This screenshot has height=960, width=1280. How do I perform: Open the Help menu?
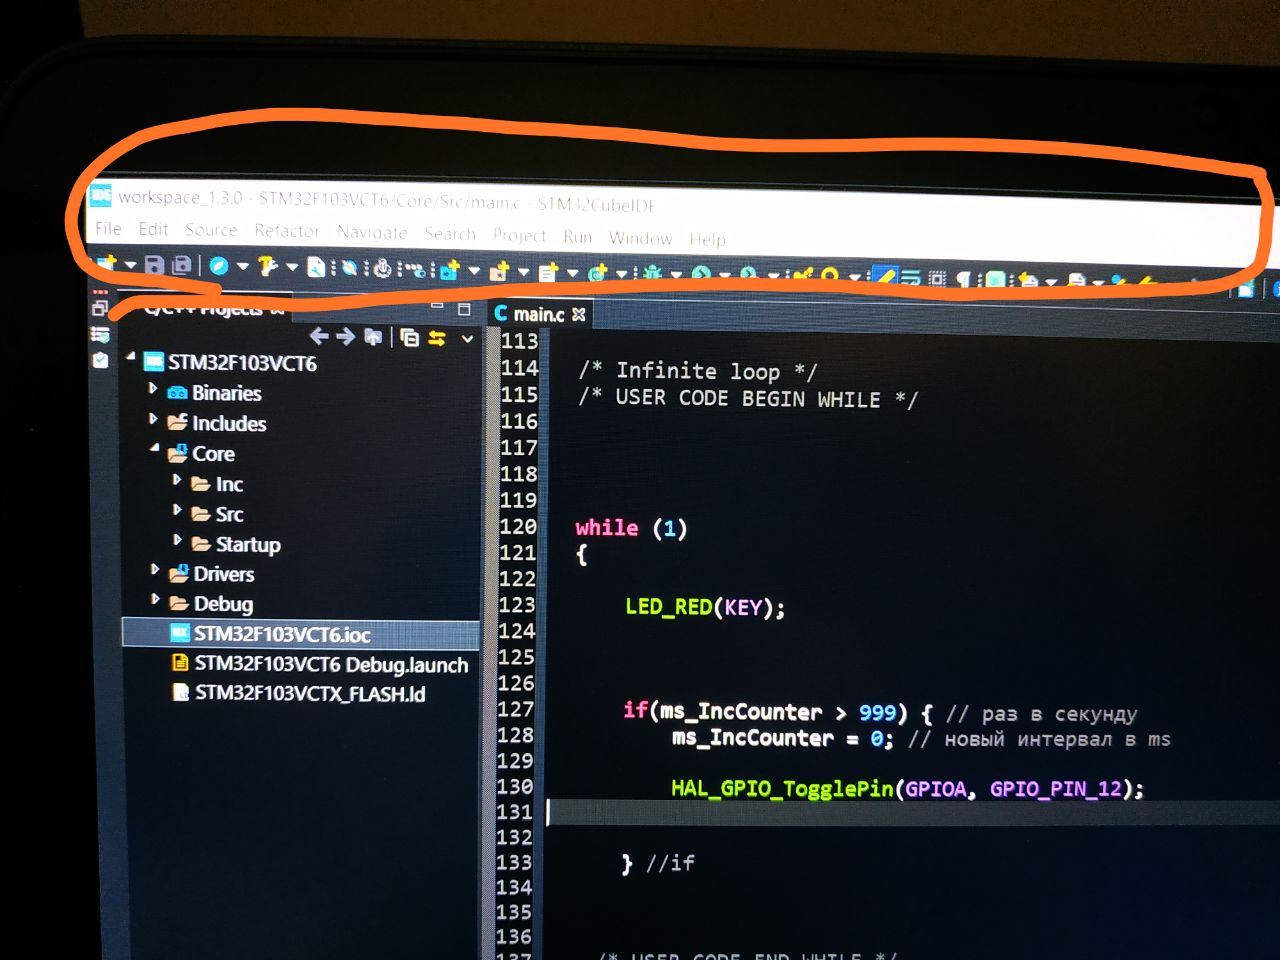click(707, 239)
